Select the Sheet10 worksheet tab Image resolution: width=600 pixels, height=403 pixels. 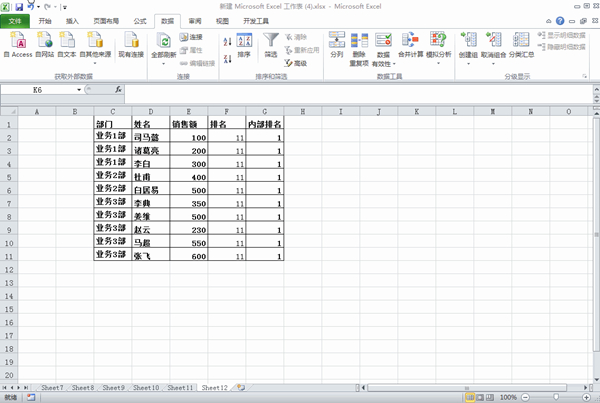tap(146, 387)
